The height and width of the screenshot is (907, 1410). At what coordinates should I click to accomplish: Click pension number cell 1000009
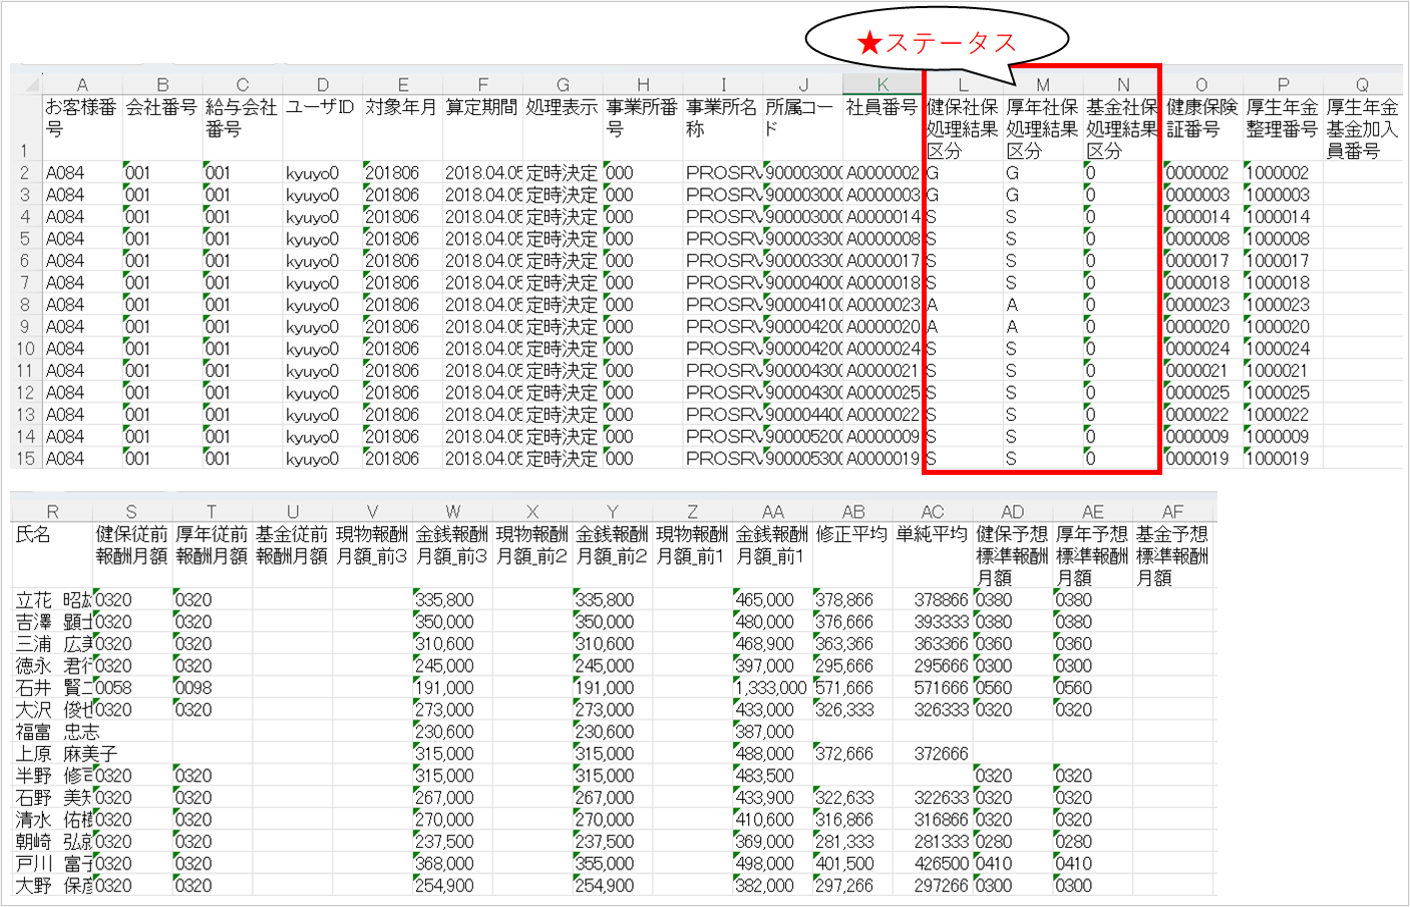[1283, 436]
